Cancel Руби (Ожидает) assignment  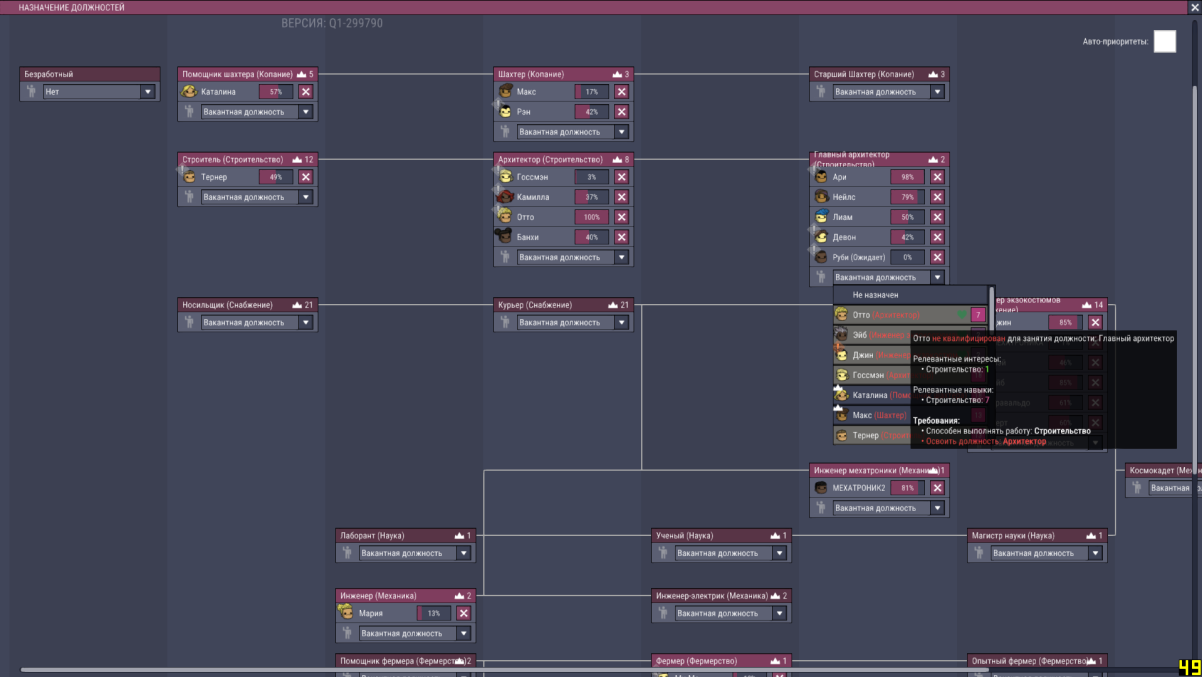(x=938, y=257)
